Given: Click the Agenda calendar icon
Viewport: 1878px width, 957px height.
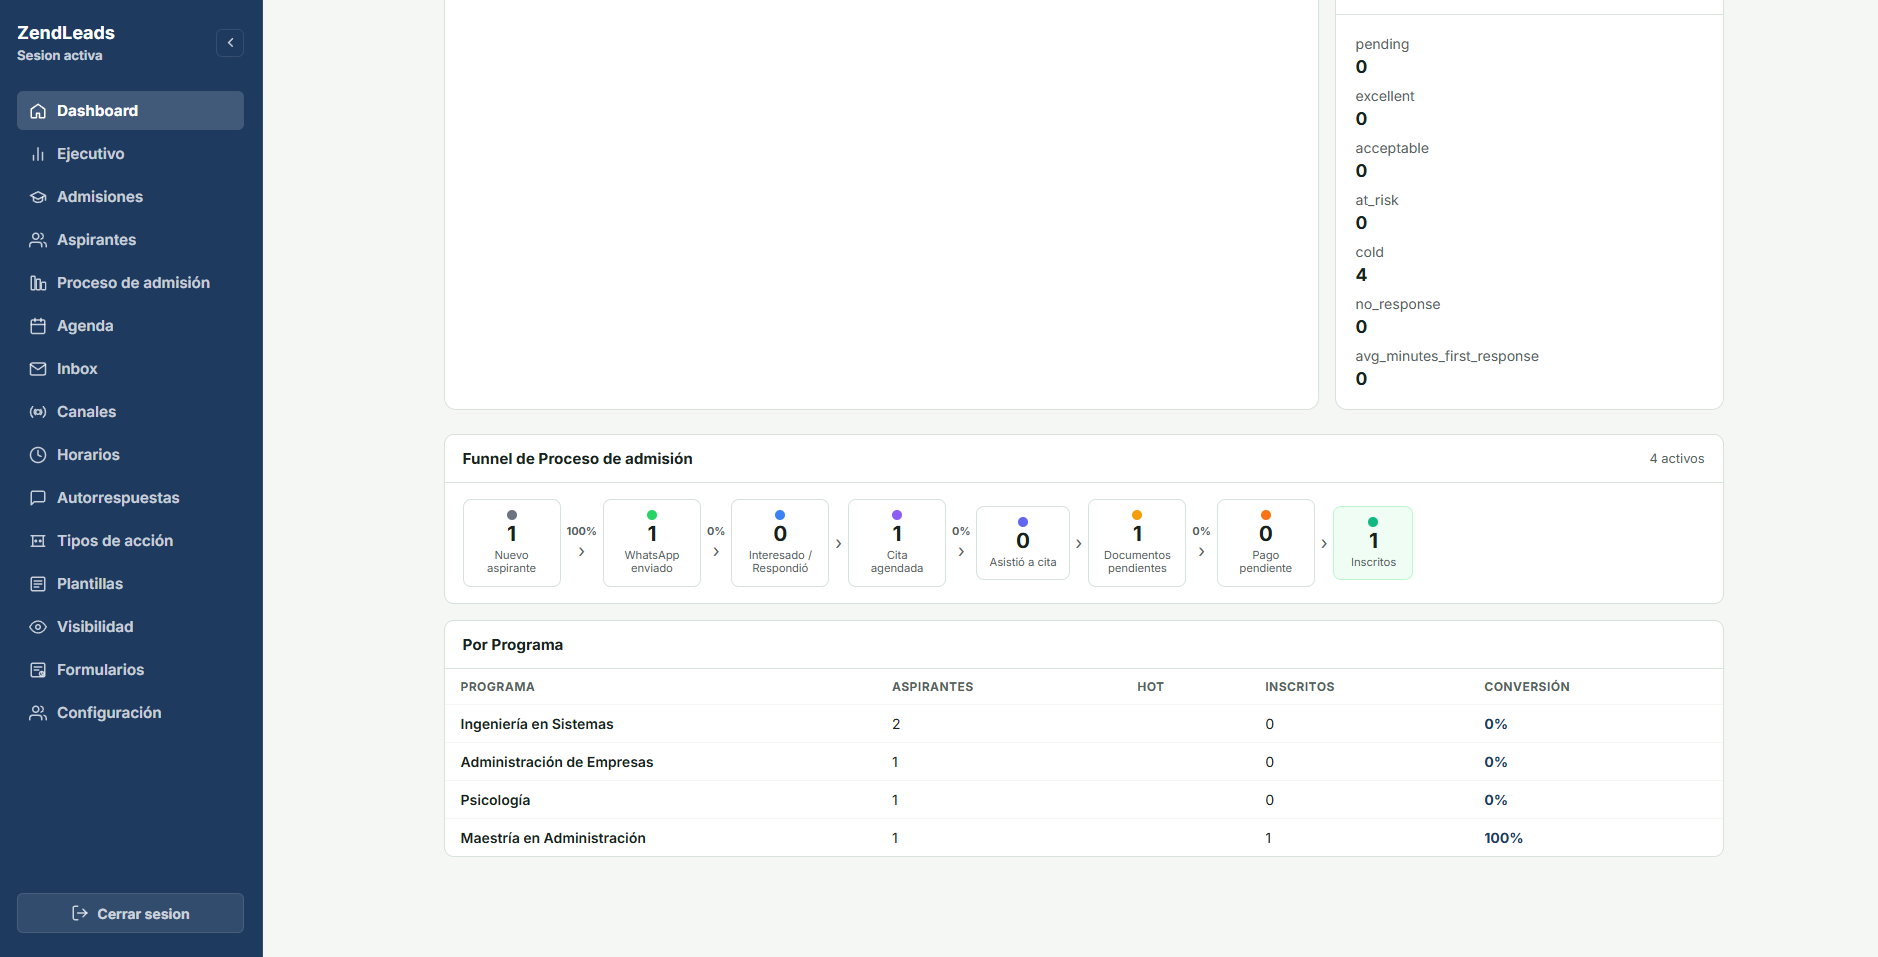Looking at the screenshot, I should [38, 326].
